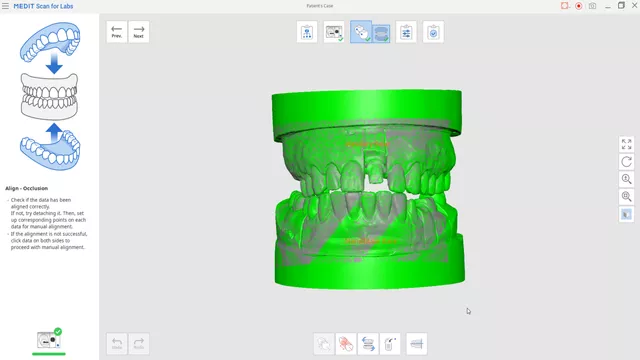640x360 pixels.
Task: Open the case workflow clipboard stage
Action: pyautogui.click(x=307, y=32)
